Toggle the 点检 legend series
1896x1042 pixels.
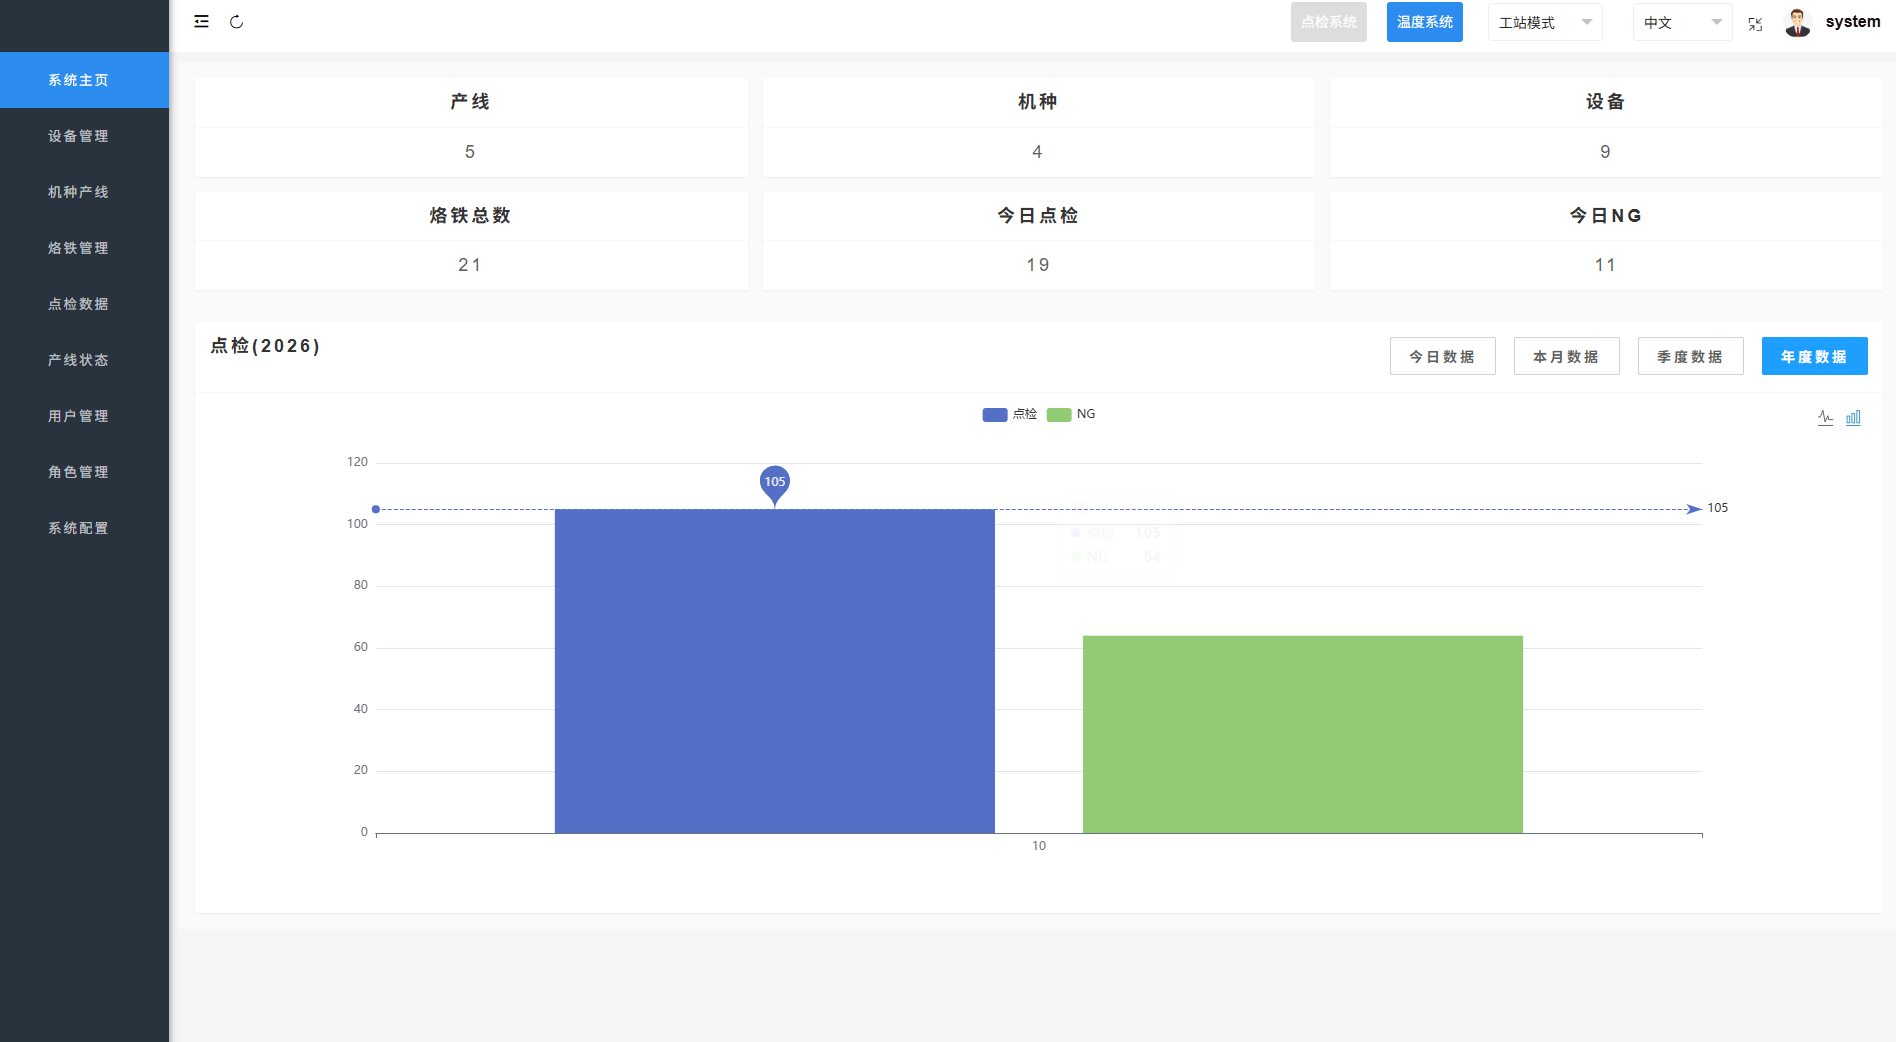(1010, 414)
